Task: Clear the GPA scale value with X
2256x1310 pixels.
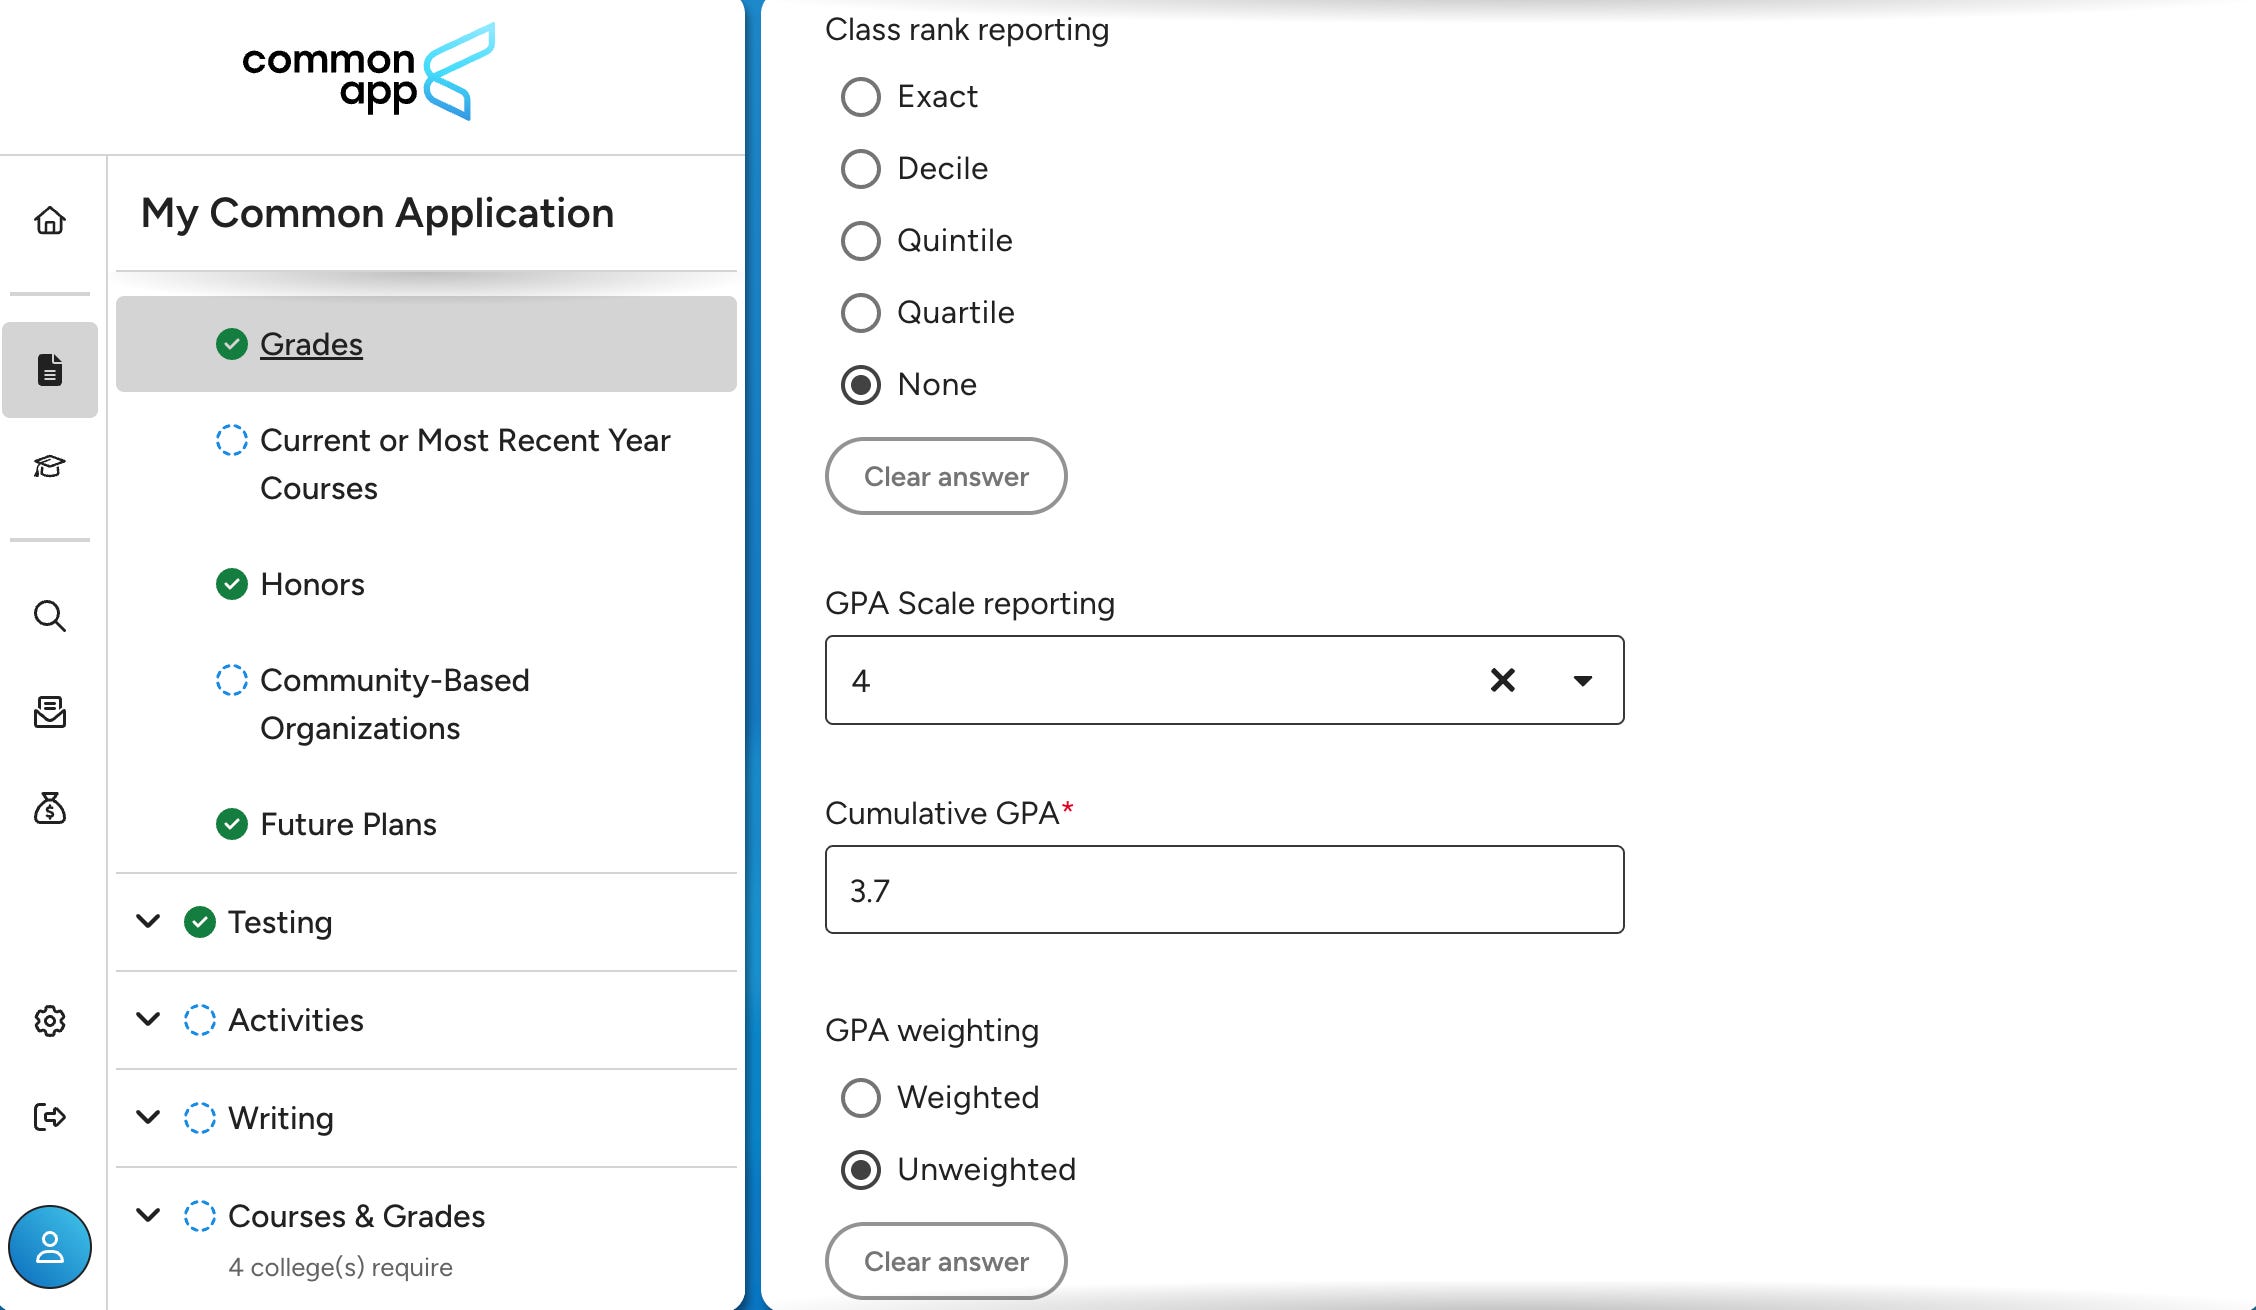Action: (x=1502, y=681)
